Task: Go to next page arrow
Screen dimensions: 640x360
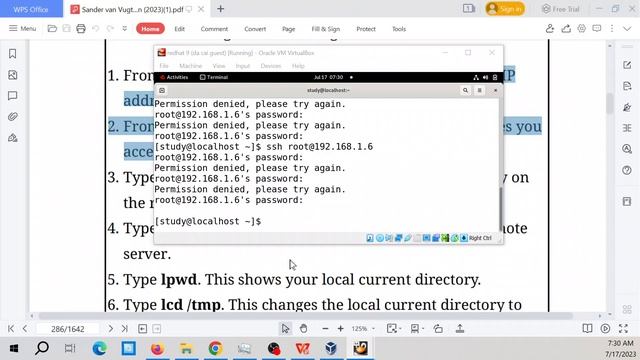Action: point(110,329)
